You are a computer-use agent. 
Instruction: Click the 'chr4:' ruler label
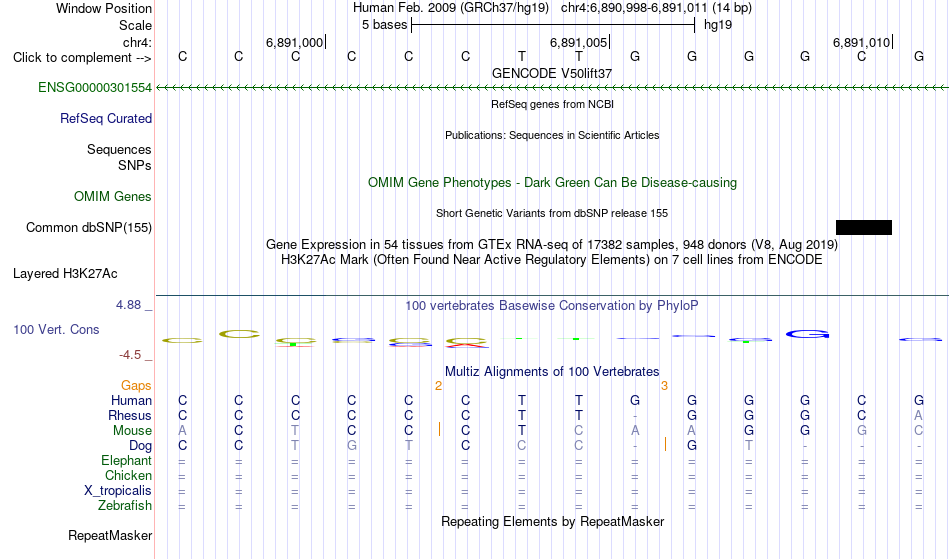tap(137, 43)
